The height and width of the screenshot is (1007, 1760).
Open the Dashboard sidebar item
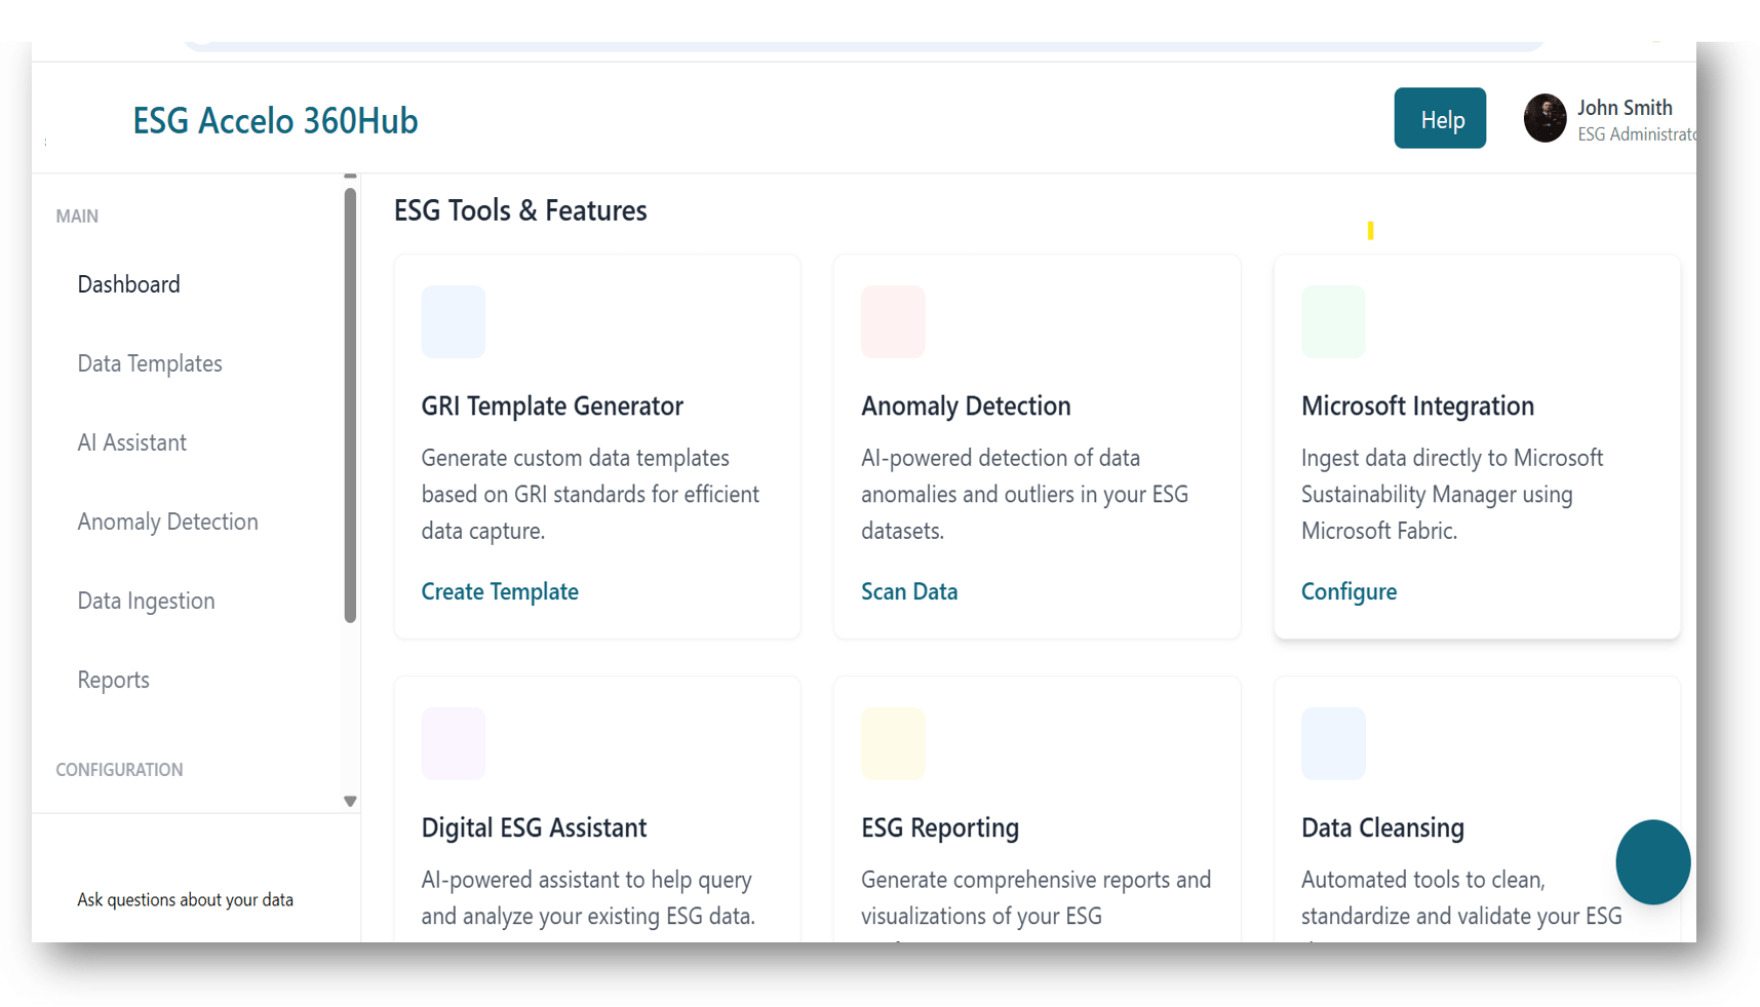129,285
